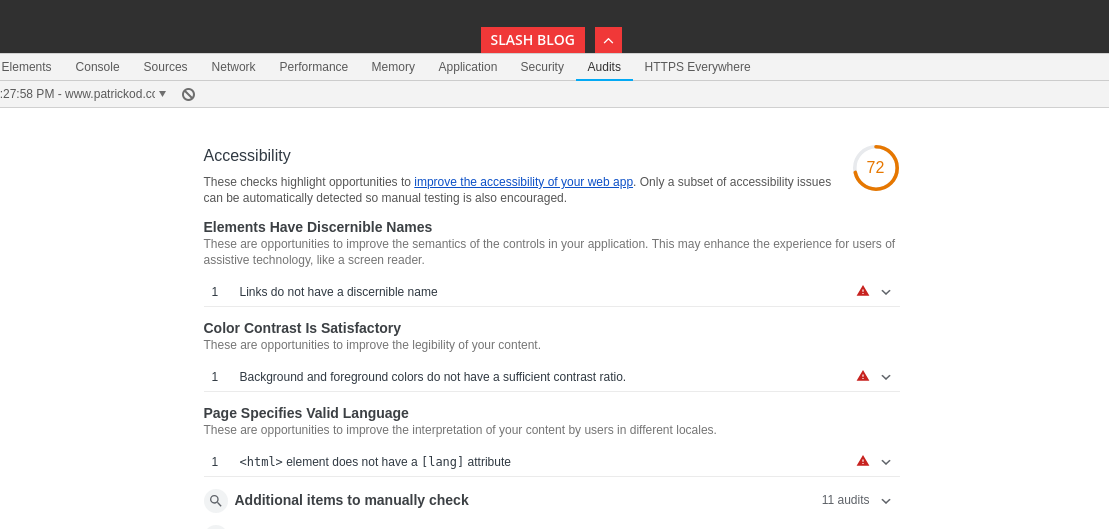
Task: Open the Application tab
Action: click(x=468, y=67)
